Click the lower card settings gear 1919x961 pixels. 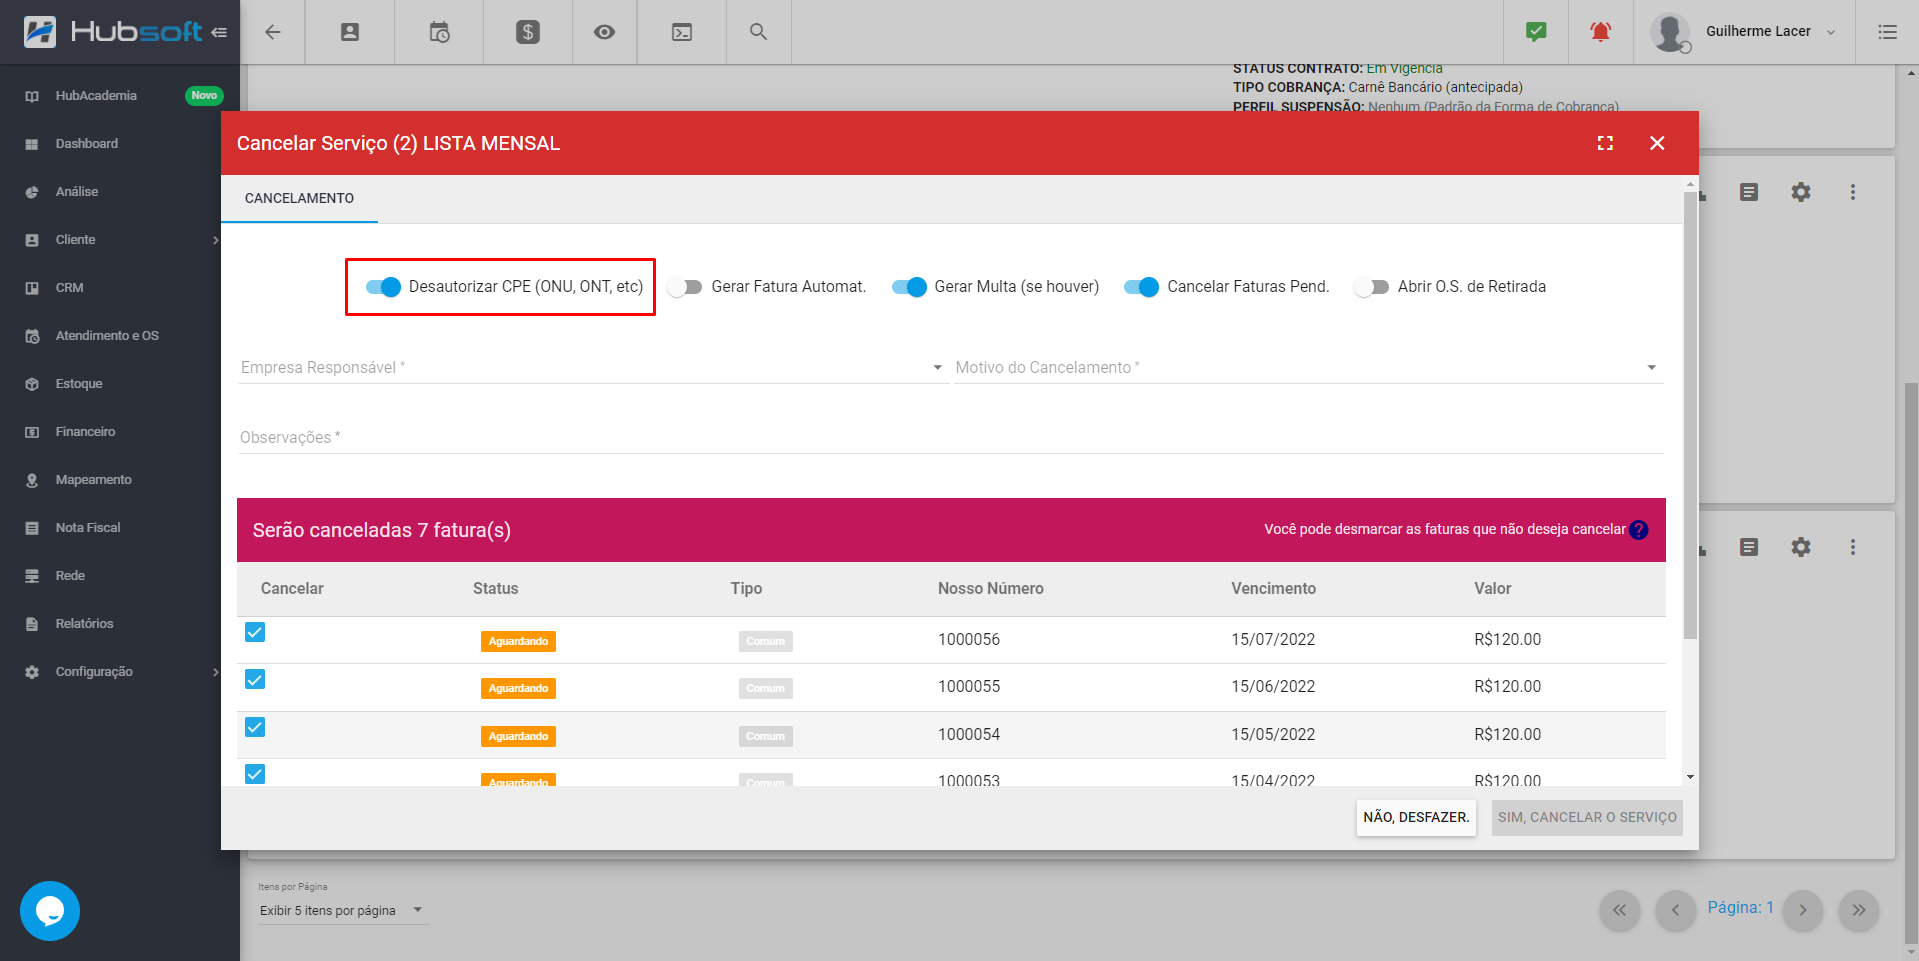[1801, 547]
